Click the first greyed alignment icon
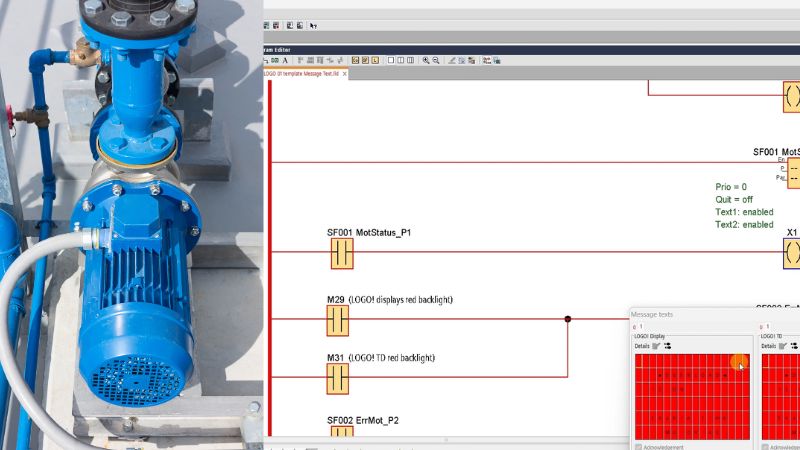Screen dimensions: 800x450 click(x=300, y=60)
